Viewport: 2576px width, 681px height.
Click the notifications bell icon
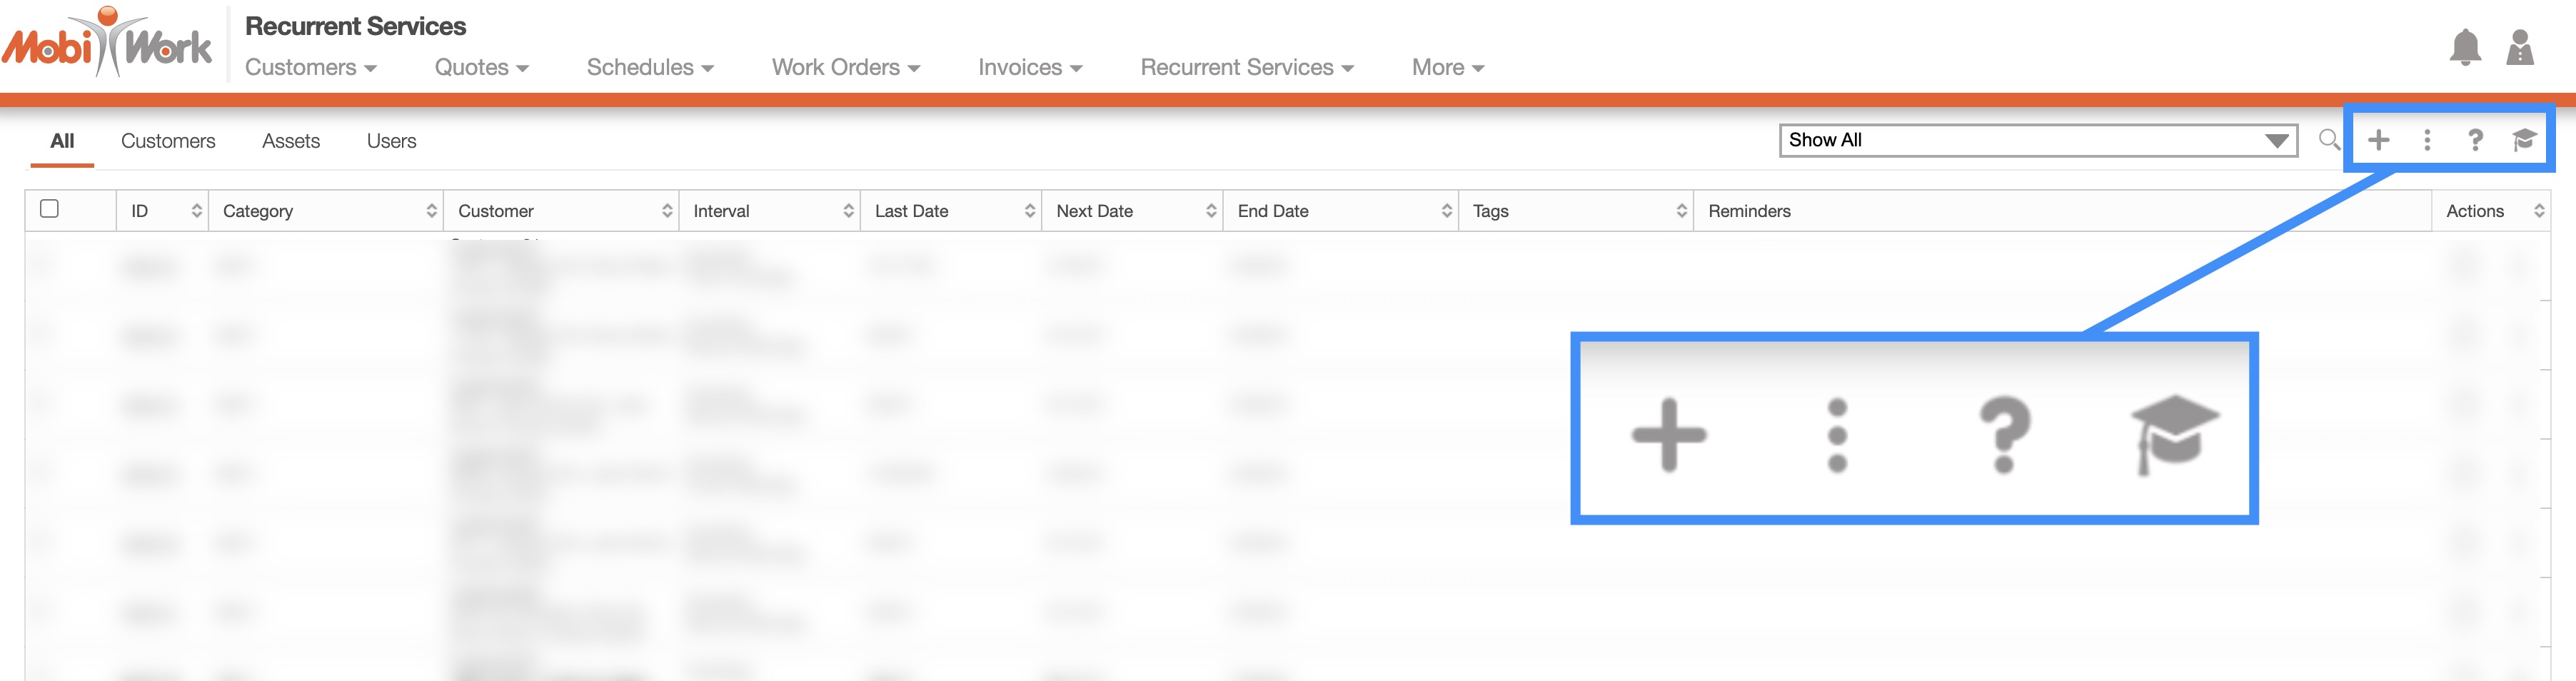point(2464,47)
